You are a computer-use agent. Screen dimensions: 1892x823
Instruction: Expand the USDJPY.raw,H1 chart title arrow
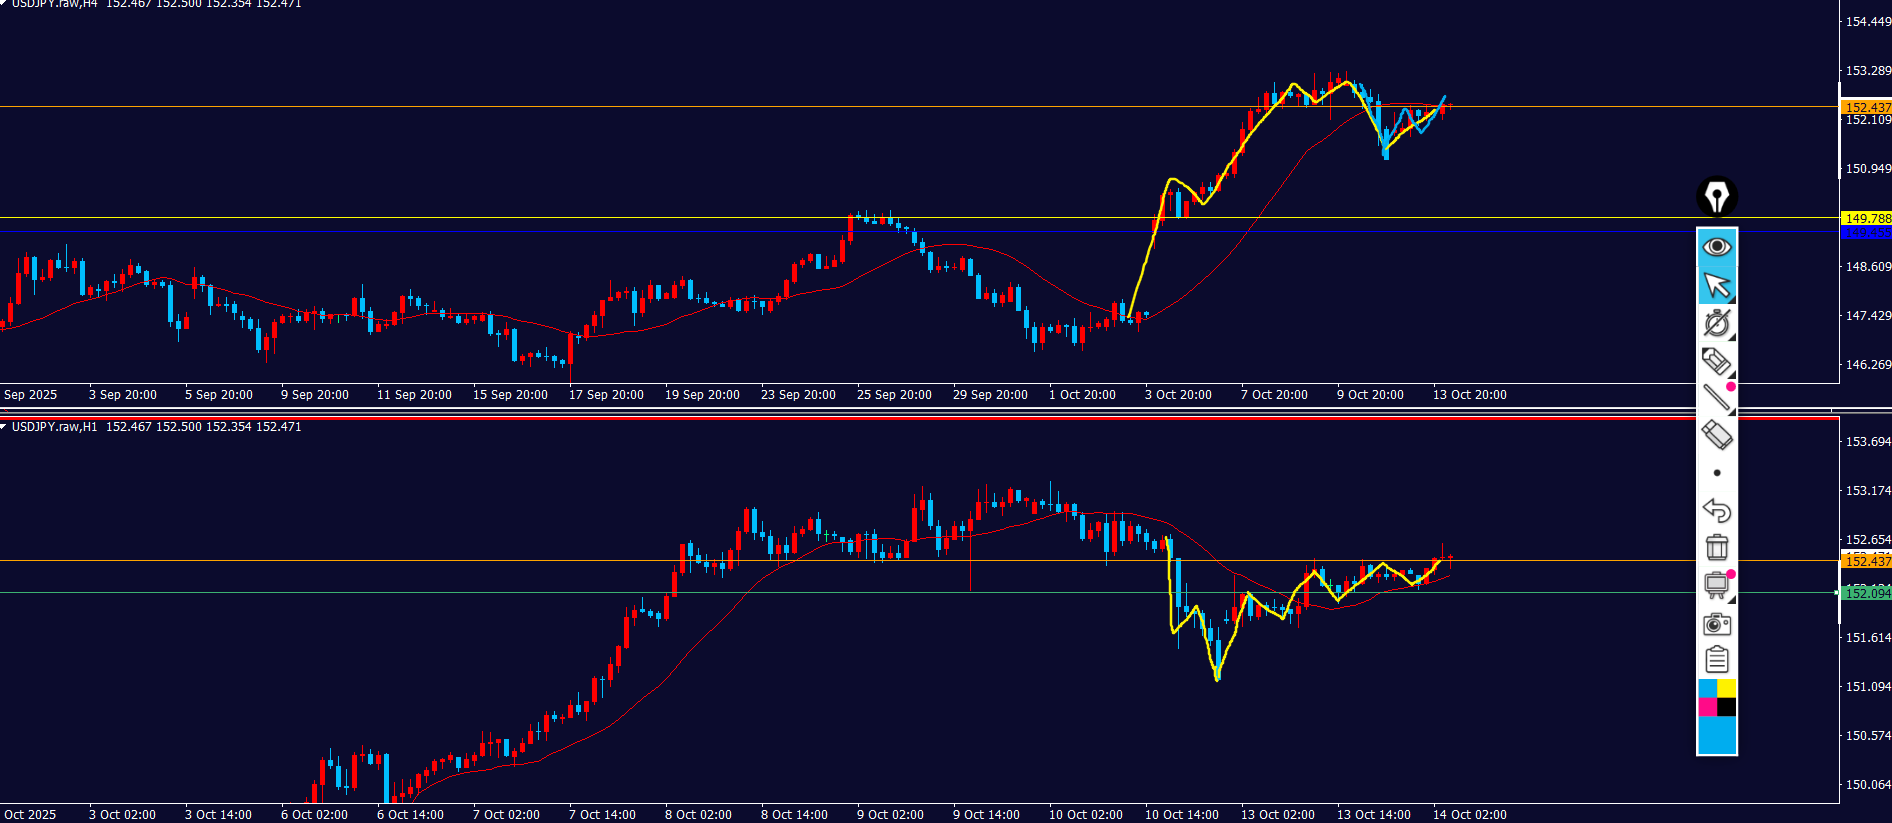point(4,427)
